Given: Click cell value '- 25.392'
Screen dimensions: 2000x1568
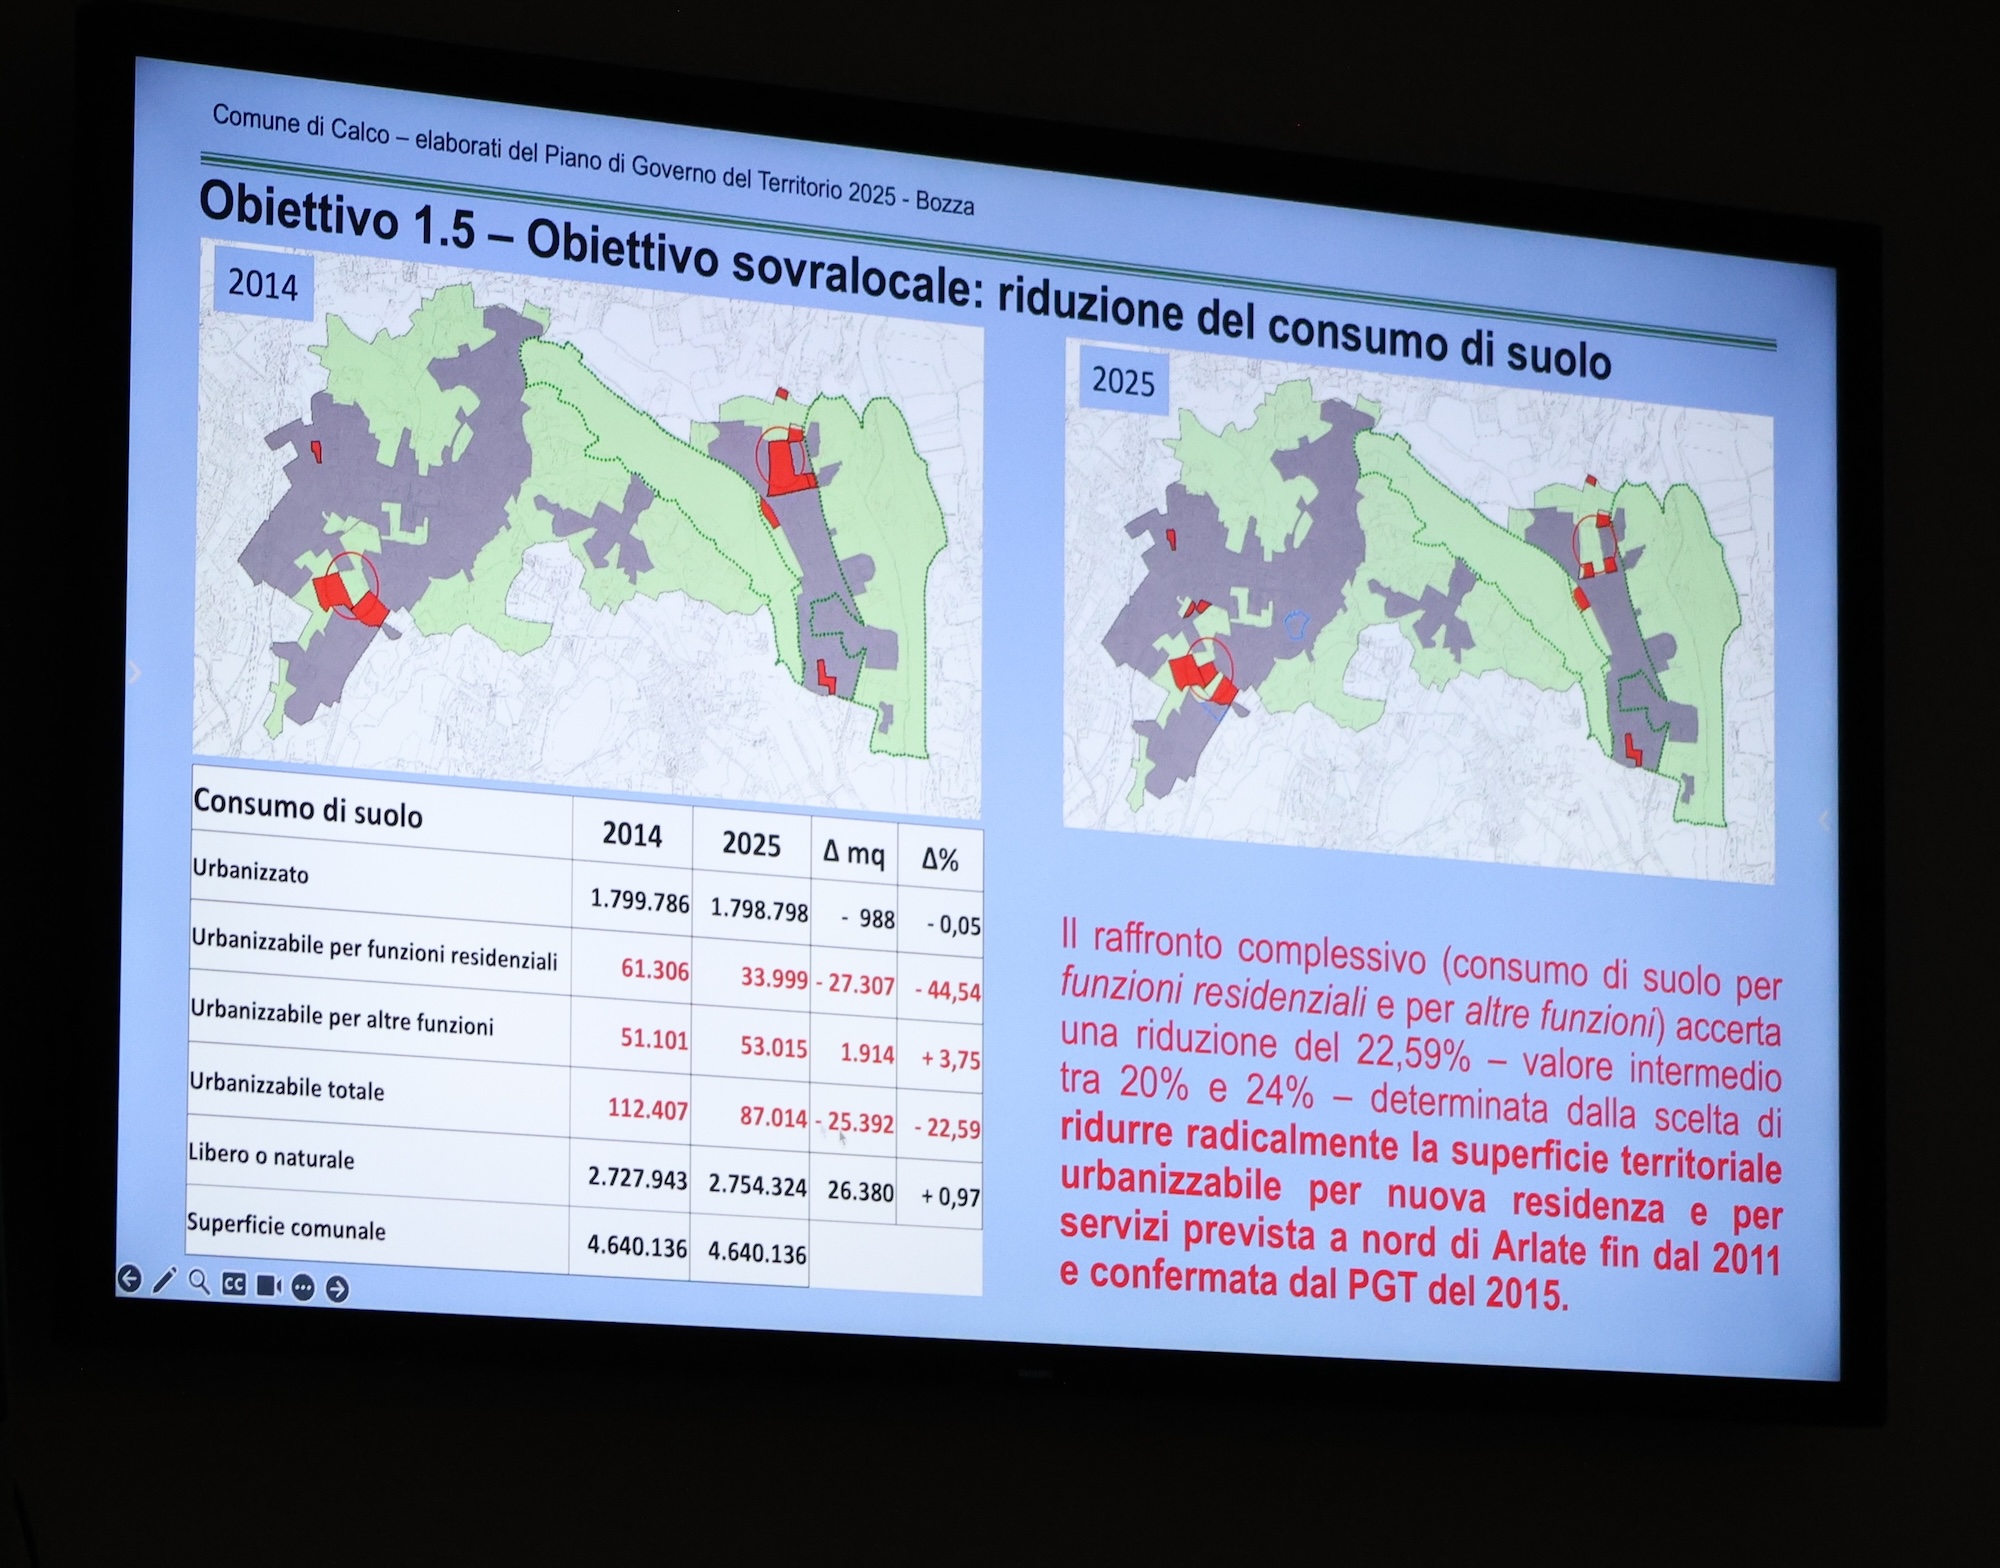Looking at the screenshot, I should coord(855,1123).
